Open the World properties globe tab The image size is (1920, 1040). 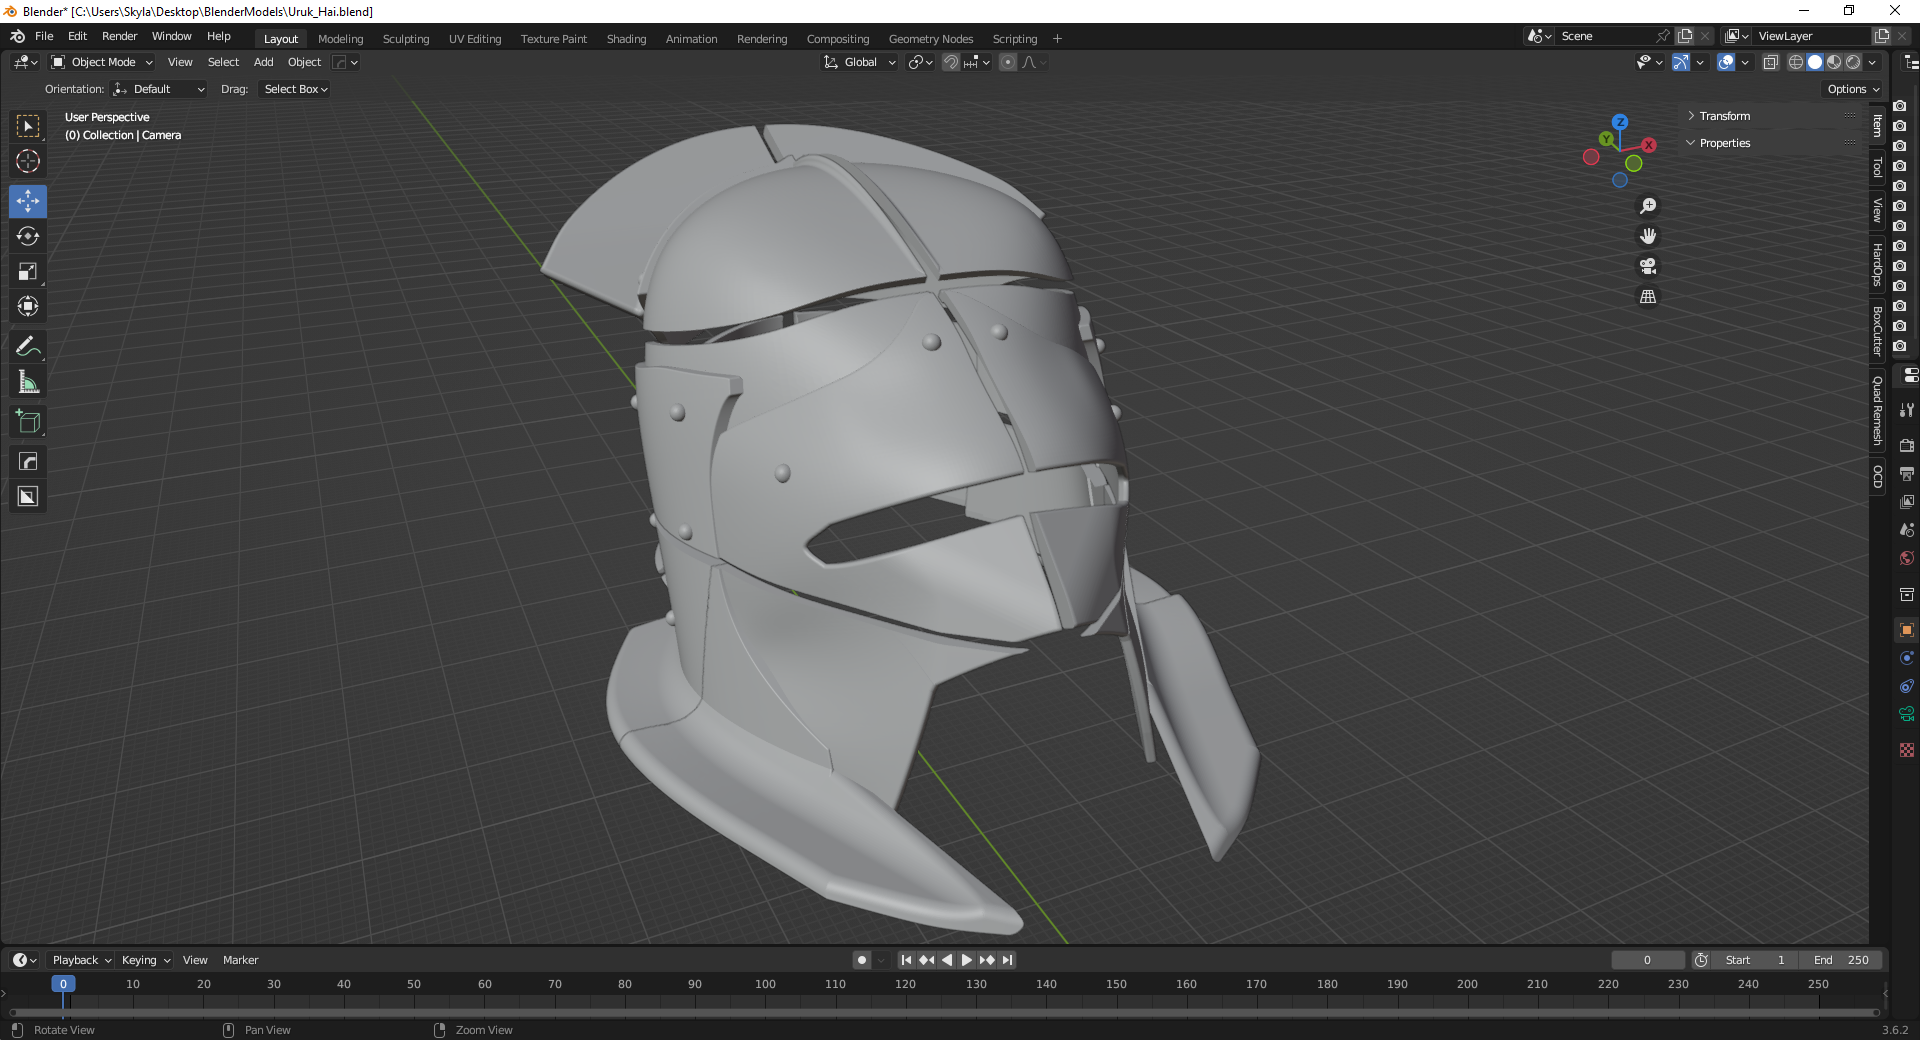point(1907,558)
